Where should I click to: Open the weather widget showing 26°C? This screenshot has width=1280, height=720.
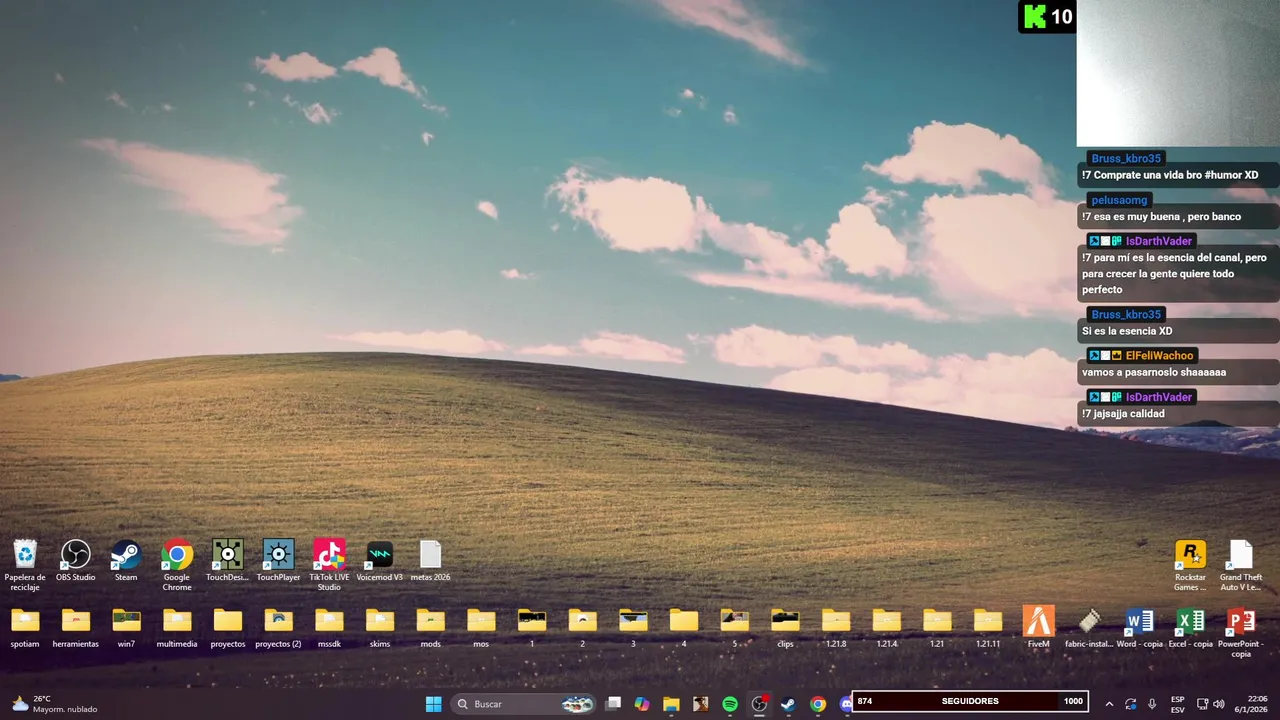(x=55, y=704)
